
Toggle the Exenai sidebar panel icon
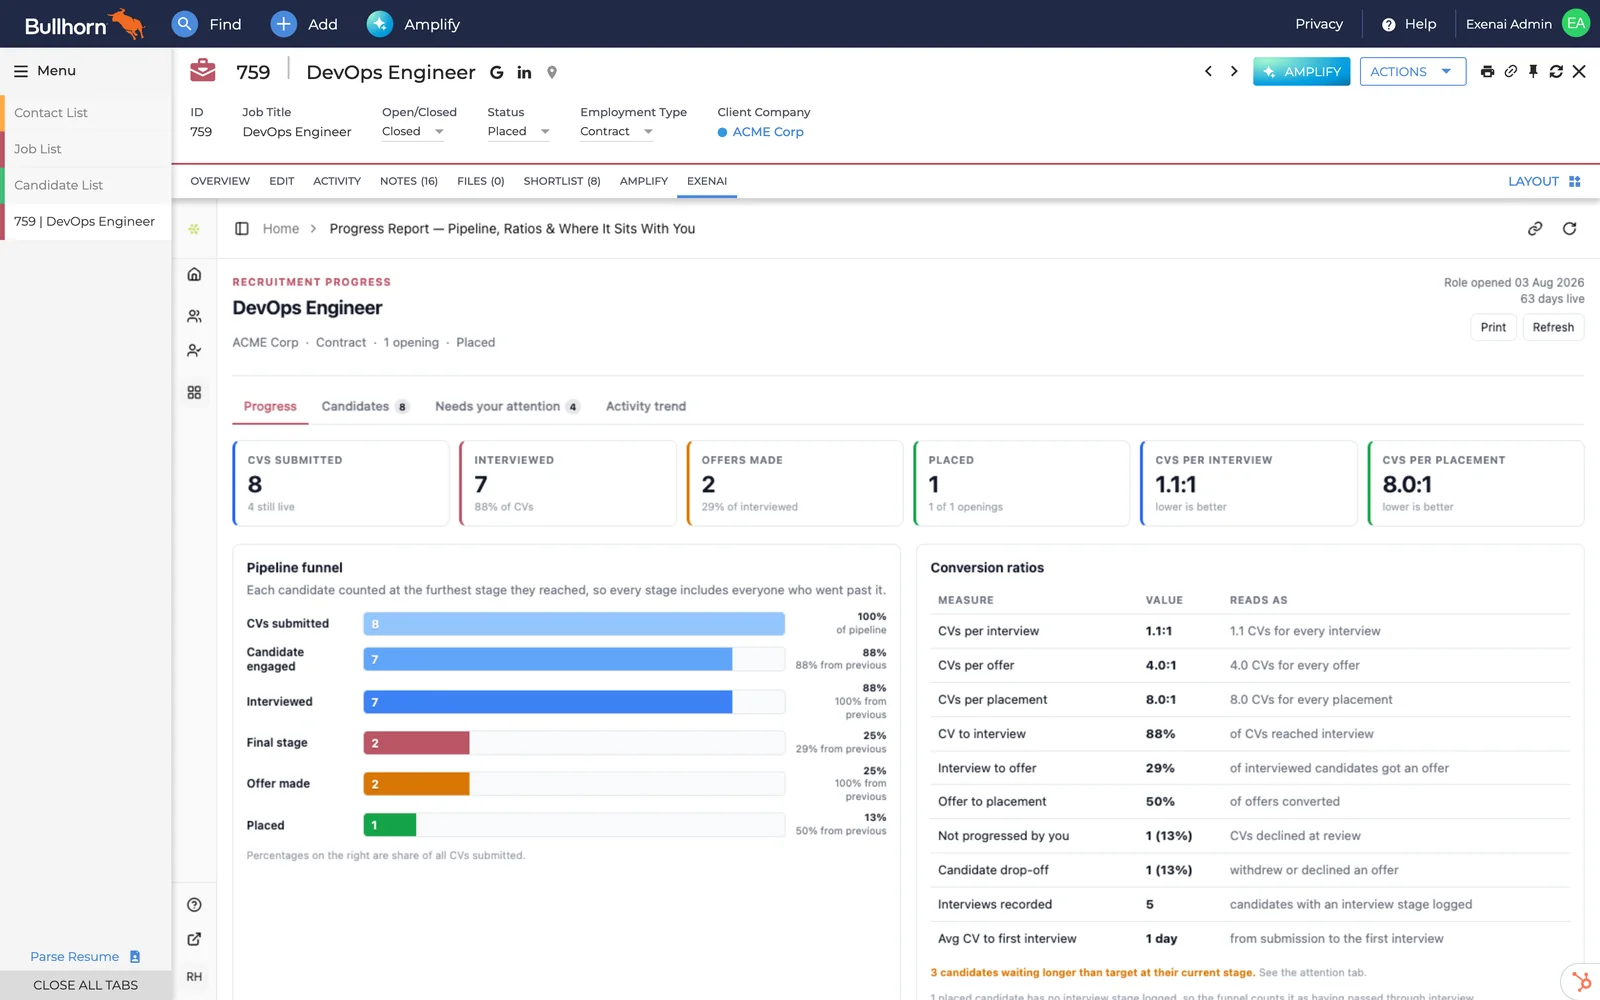(242, 229)
